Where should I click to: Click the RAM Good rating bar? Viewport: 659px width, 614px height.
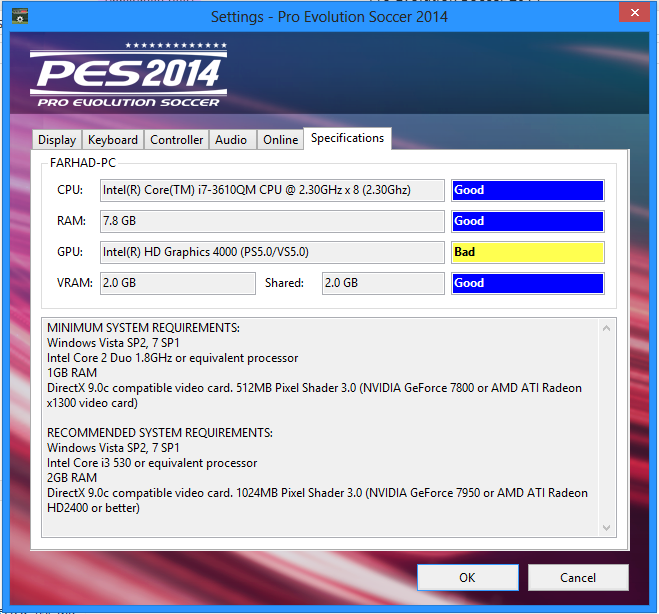tap(528, 221)
